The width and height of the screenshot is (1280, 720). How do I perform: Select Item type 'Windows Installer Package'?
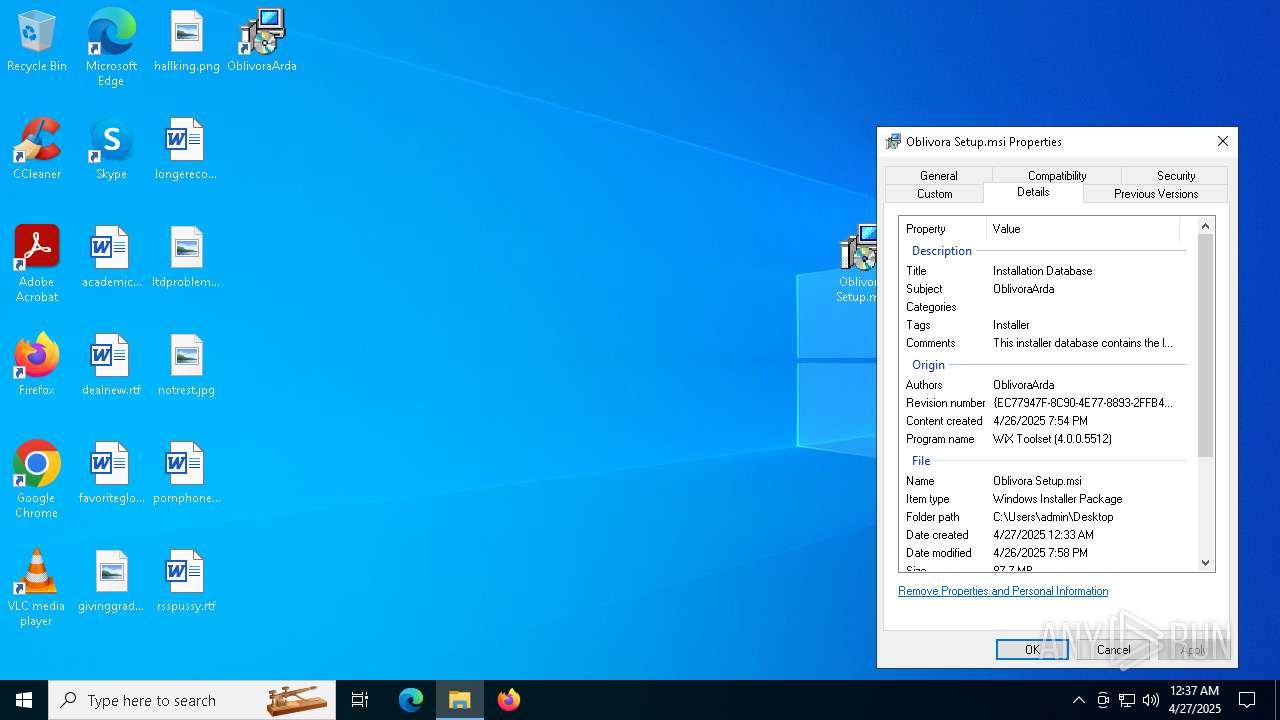[1057, 499]
